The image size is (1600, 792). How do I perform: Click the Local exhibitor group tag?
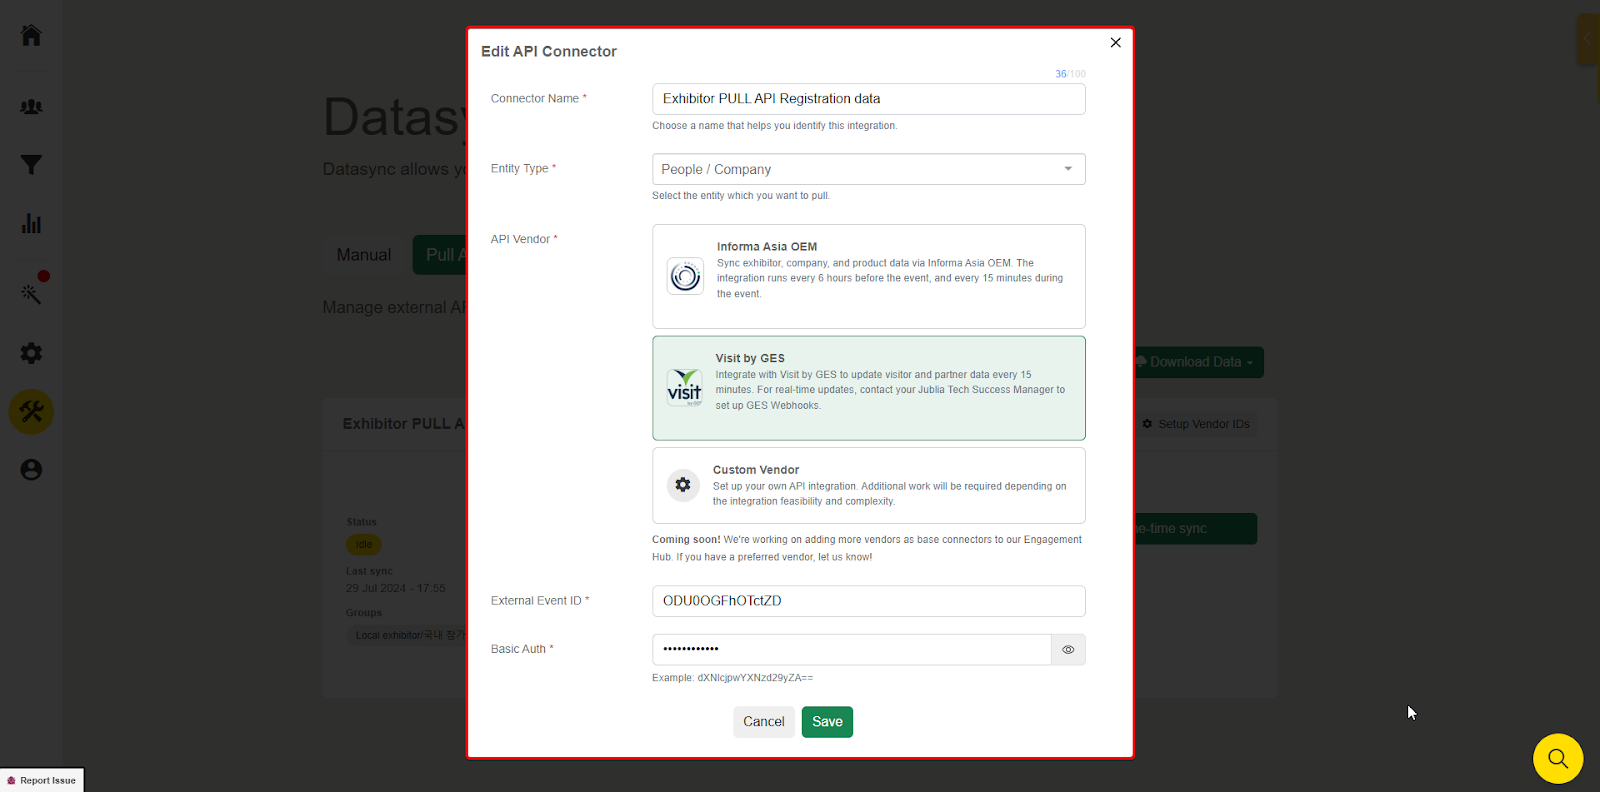(x=408, y=635)
